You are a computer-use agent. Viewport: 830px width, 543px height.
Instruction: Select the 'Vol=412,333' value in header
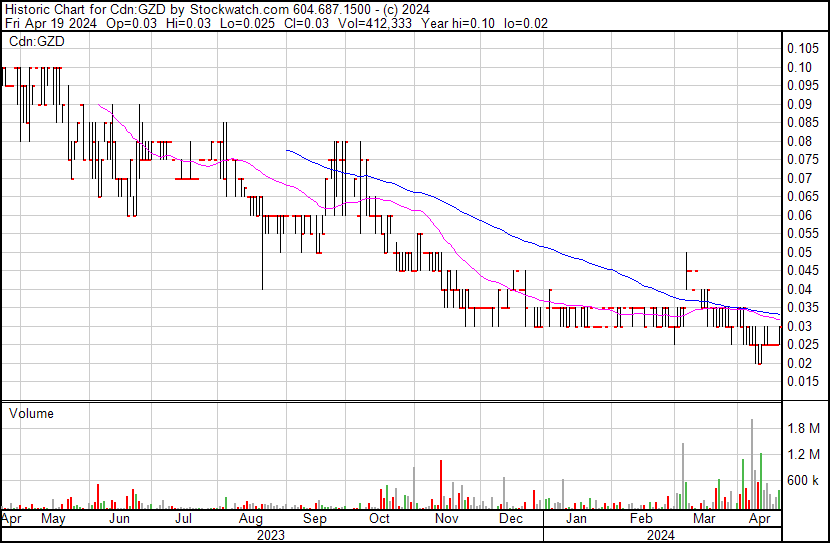(377, 23)
